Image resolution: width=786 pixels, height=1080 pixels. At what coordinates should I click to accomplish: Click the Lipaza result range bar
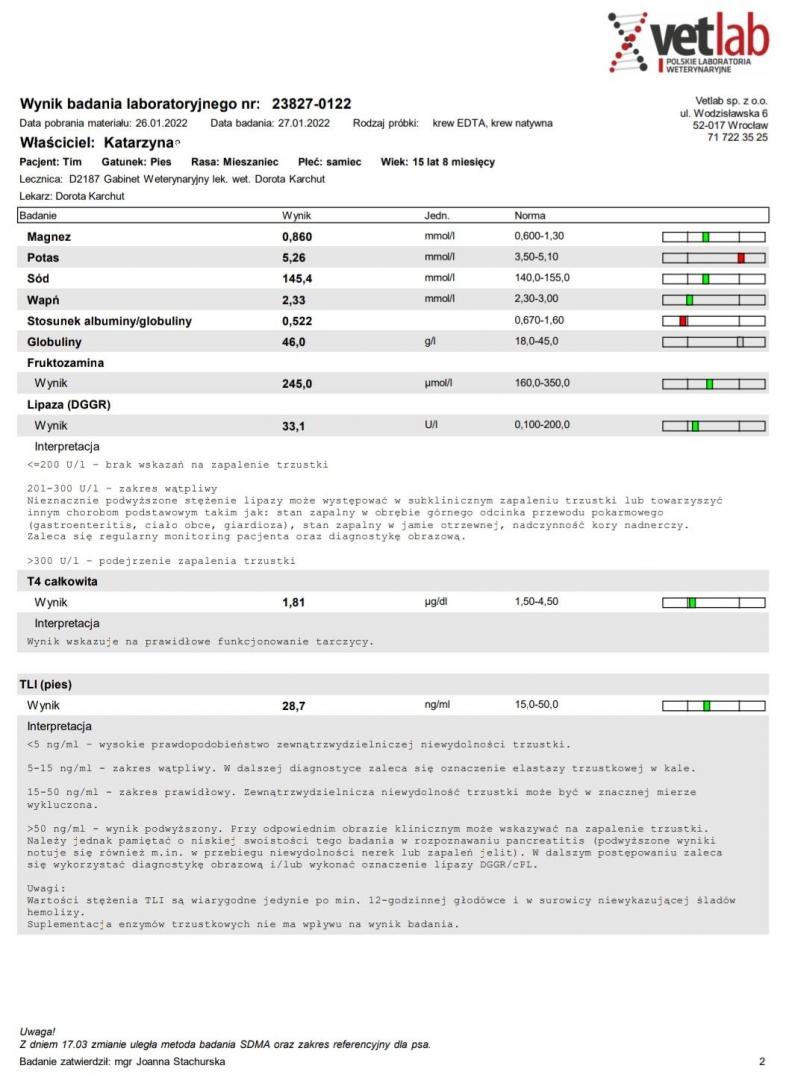coord(714,426)
